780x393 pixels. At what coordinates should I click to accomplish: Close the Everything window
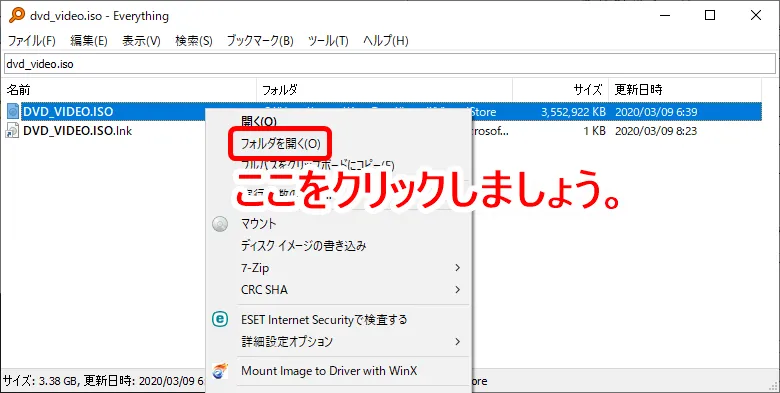(x=756, y=15)
